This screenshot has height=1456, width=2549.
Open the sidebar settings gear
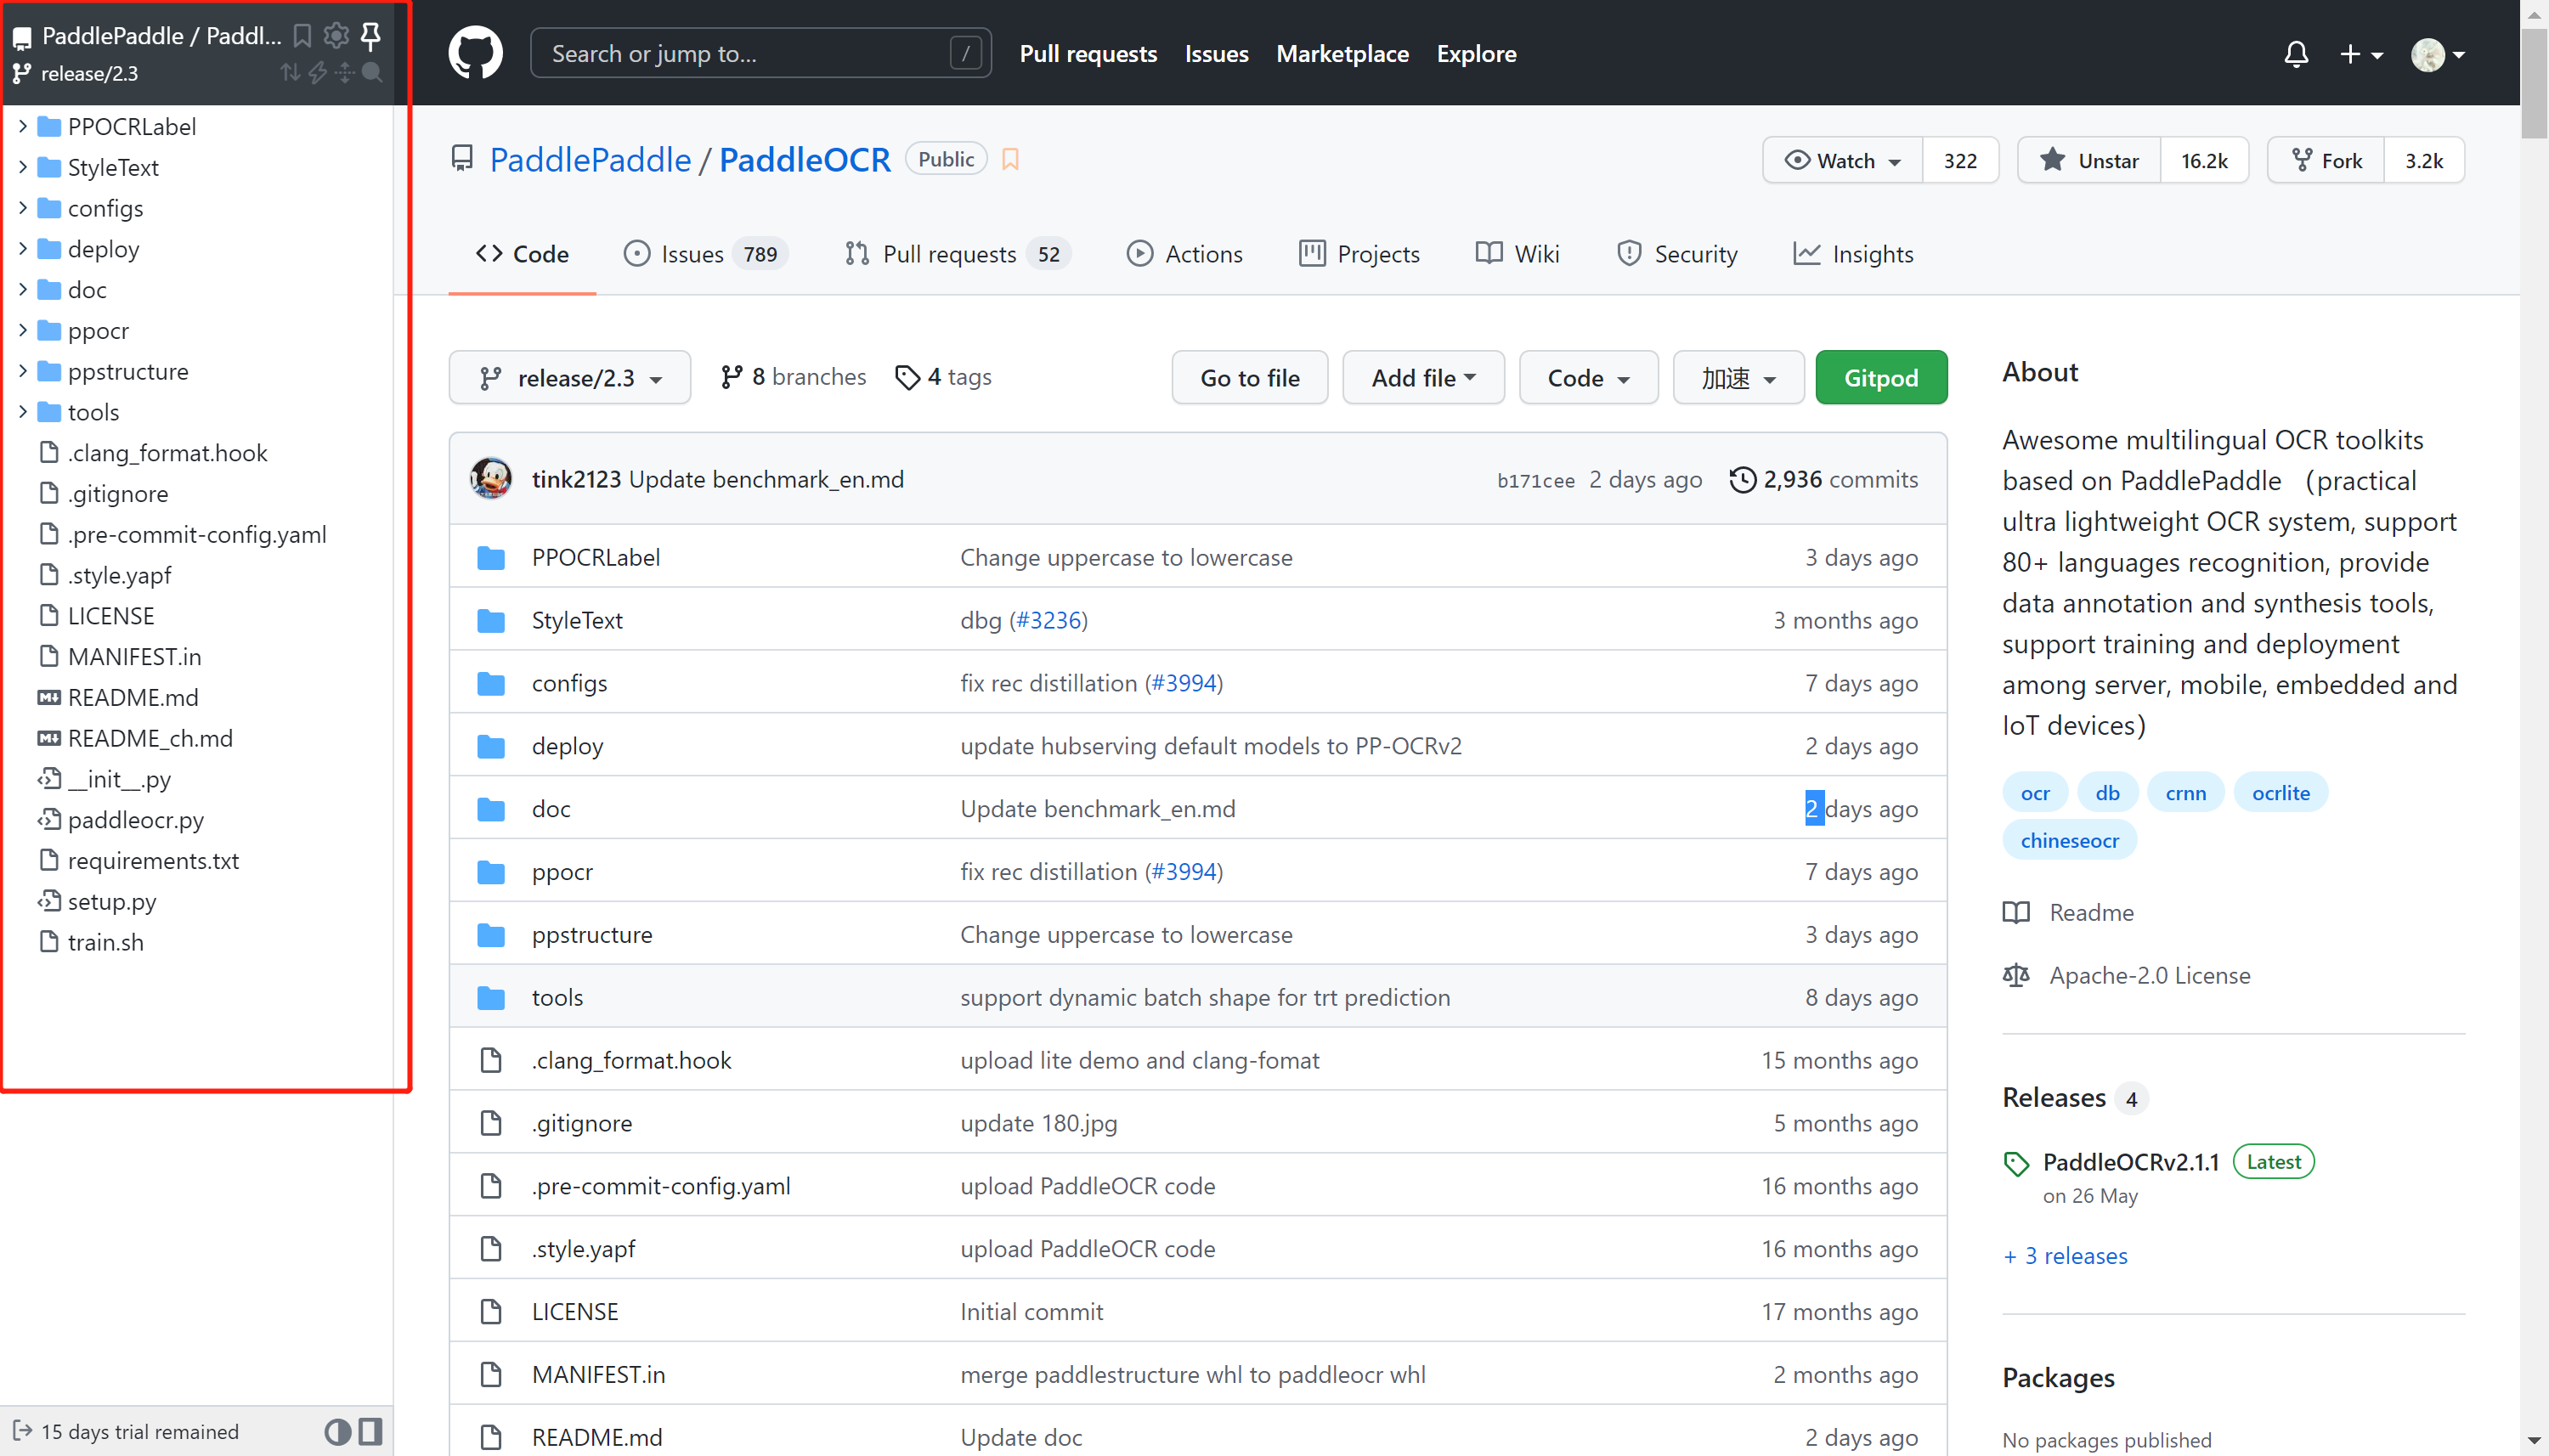coord(336,36)
